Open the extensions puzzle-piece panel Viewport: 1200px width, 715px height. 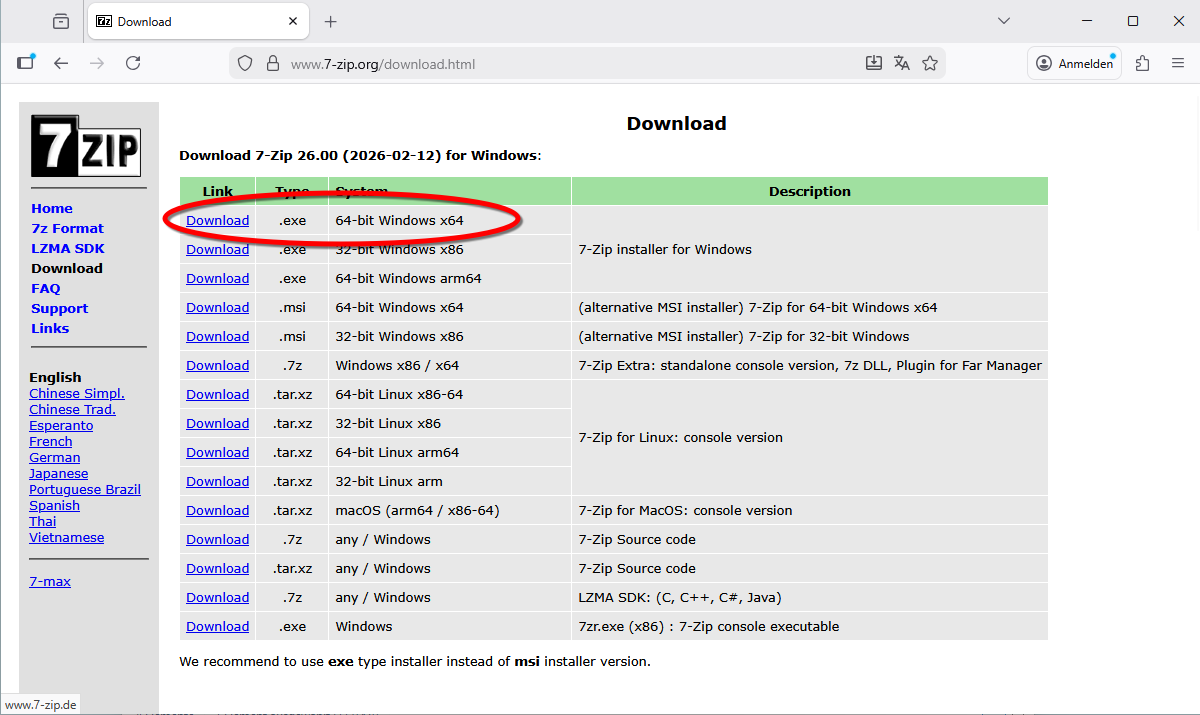click(1142, 62)
